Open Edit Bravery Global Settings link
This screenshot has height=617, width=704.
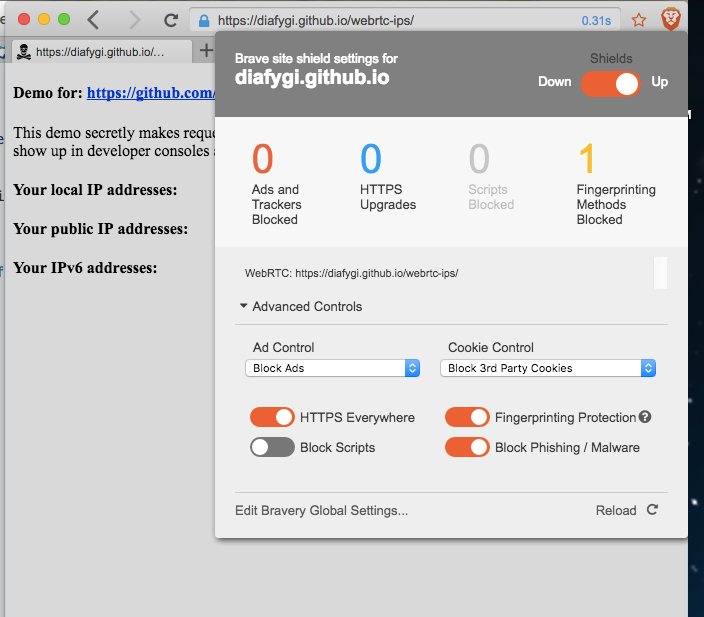321,511
